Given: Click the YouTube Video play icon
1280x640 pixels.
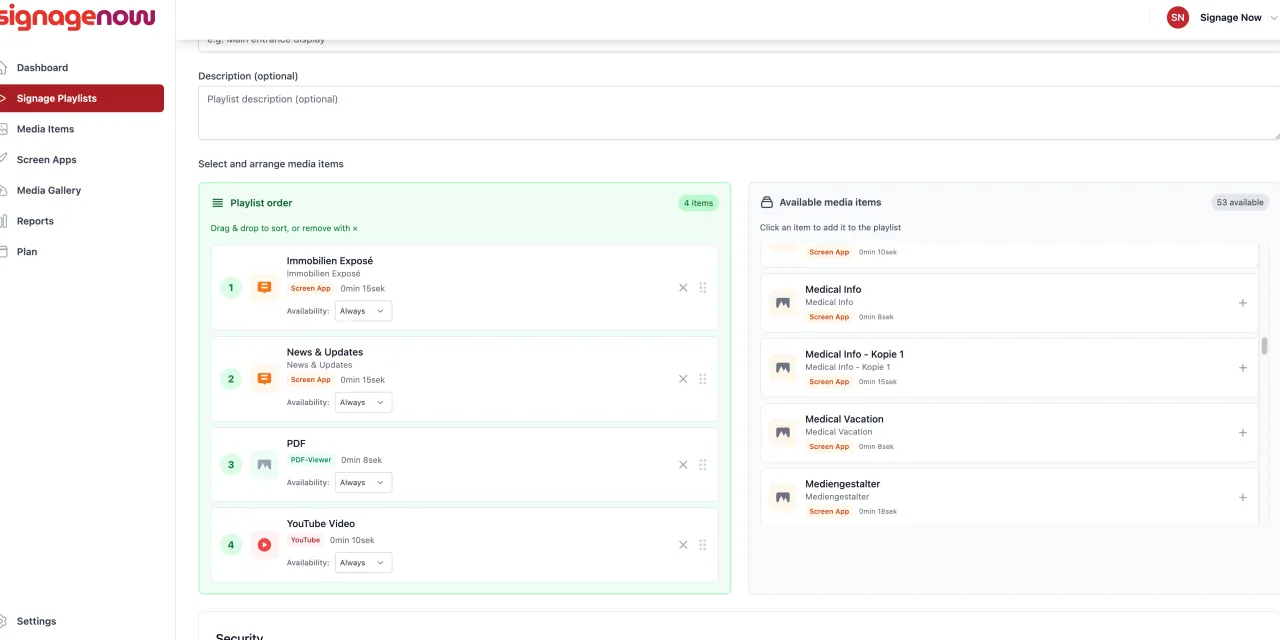Looking at the screenshot, I should coord(264,545).
